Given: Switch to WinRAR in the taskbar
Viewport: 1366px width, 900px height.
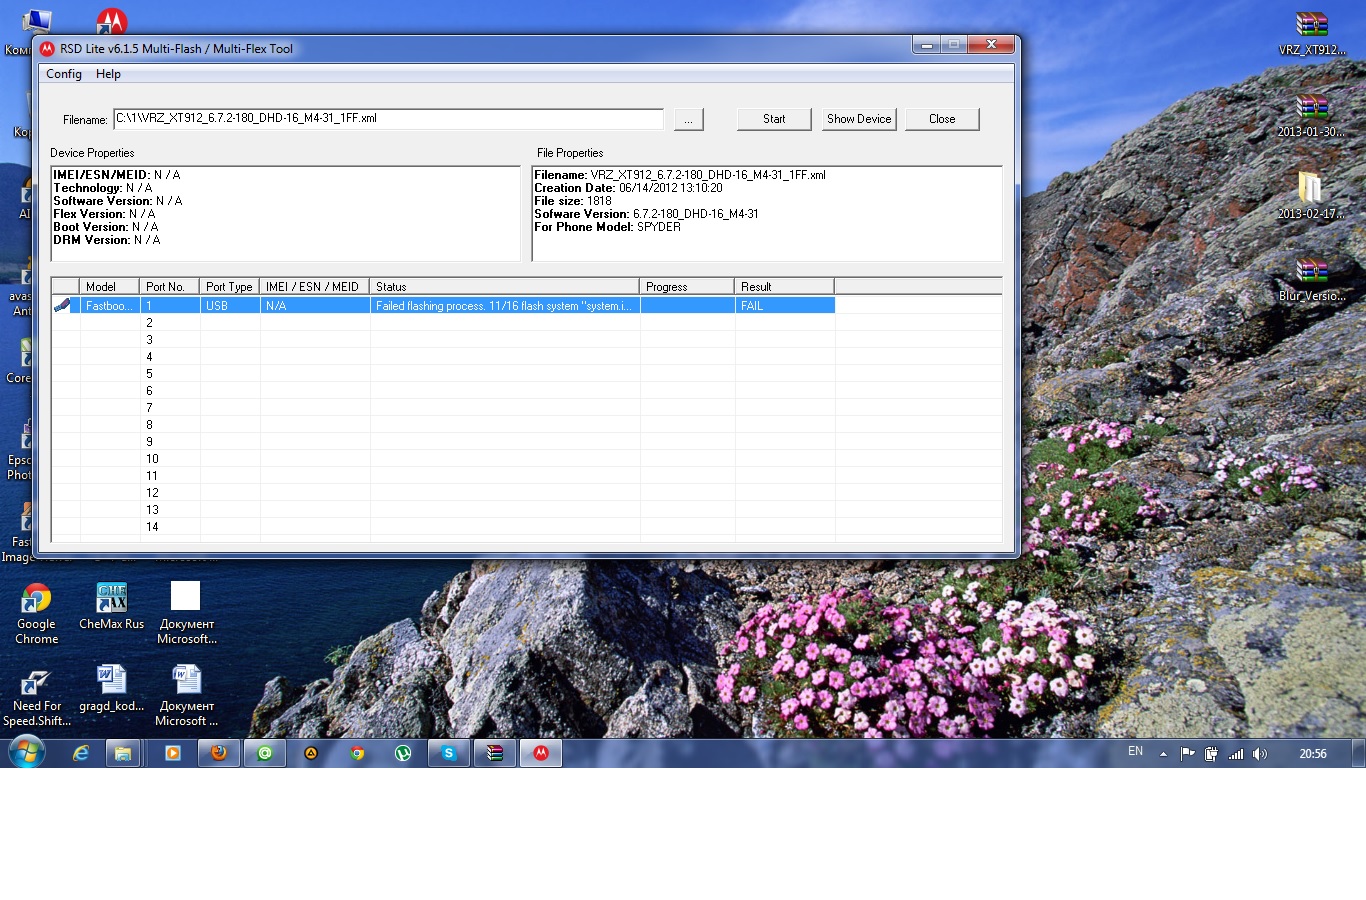Looking at the screenshot, I should (495, 753).
